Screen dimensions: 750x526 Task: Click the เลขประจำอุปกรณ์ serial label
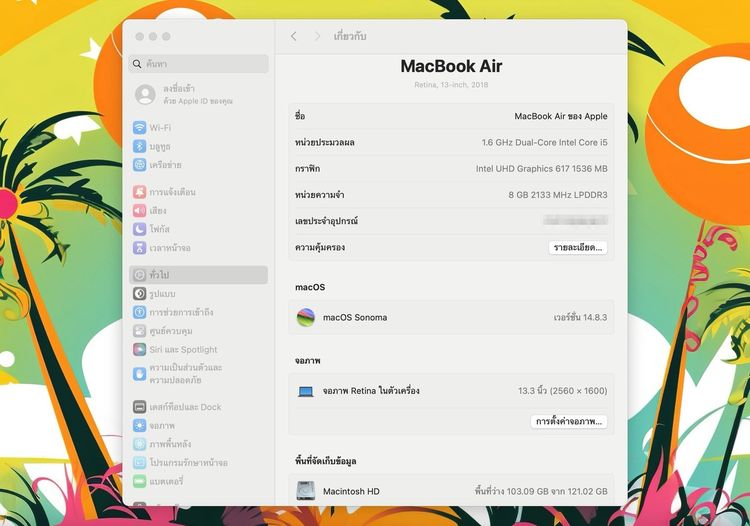[x=327, y=221]
